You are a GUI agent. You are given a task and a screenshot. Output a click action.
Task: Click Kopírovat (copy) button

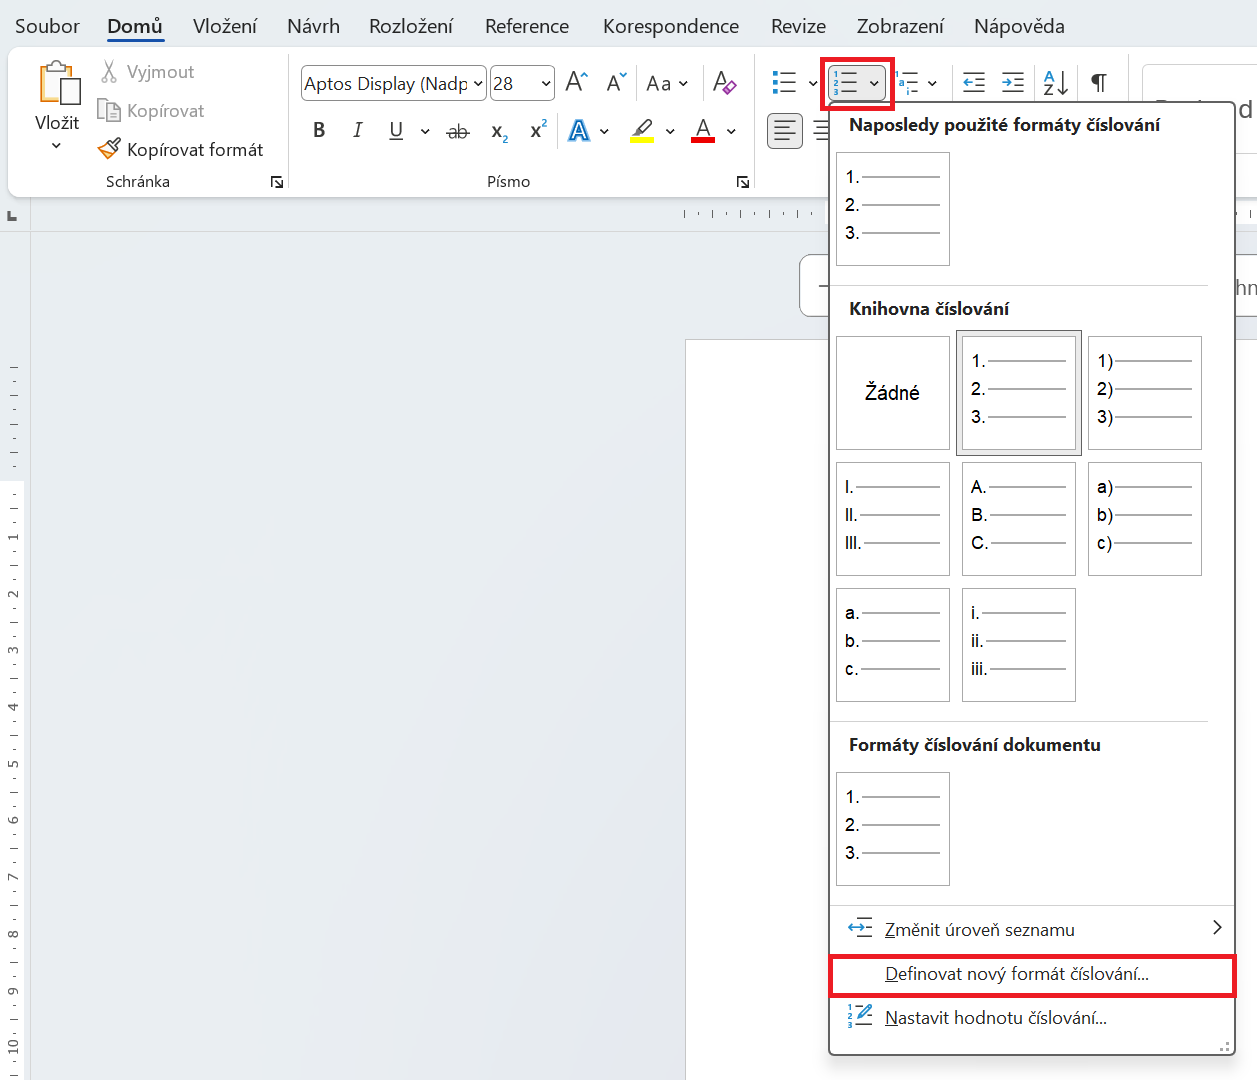pos(151,111)
